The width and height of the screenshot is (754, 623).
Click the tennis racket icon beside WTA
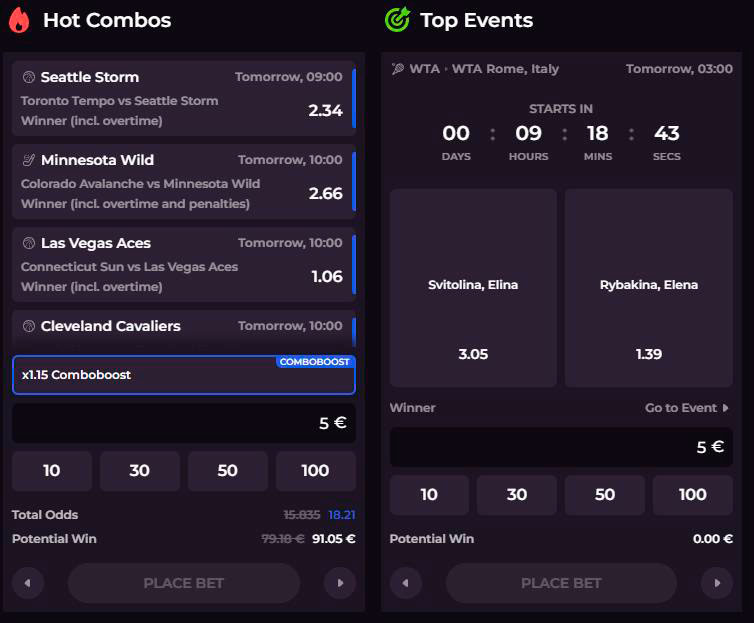(398, 69)
